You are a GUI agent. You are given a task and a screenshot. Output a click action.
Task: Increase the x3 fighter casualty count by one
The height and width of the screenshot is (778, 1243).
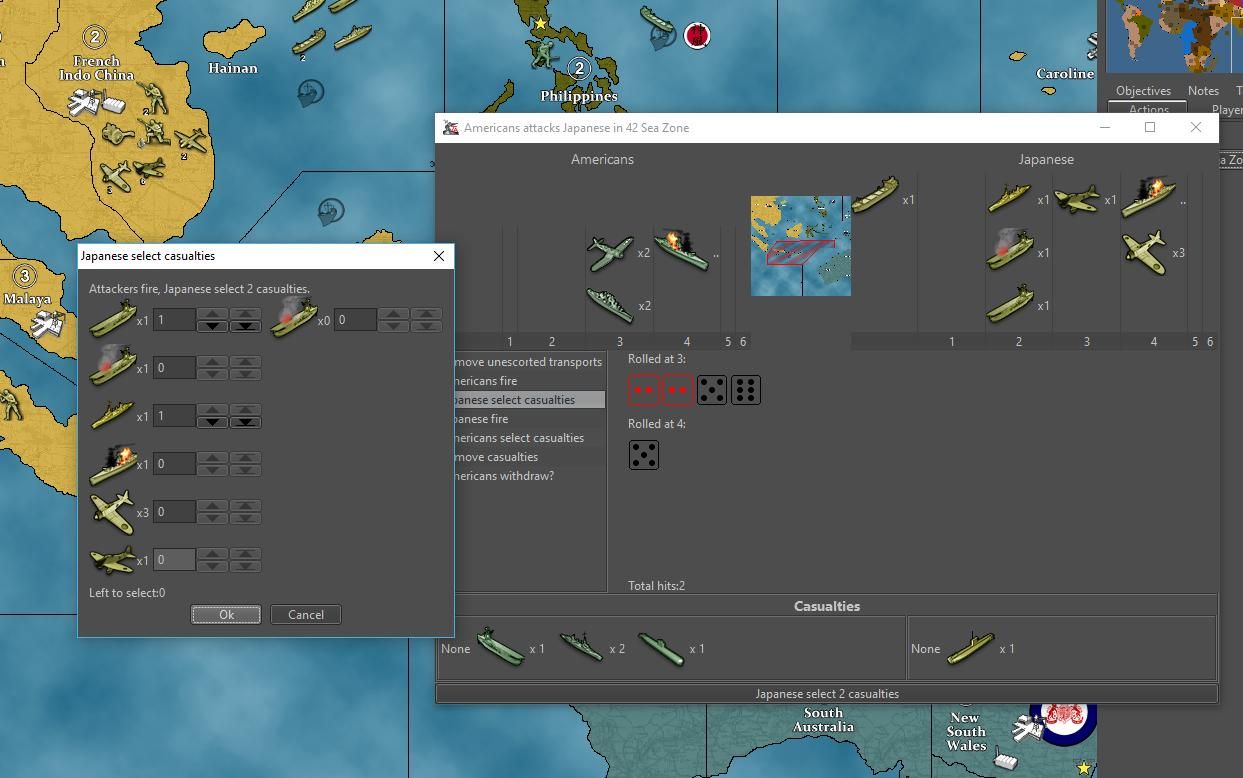pyautogui.click(x=212, y=506)
